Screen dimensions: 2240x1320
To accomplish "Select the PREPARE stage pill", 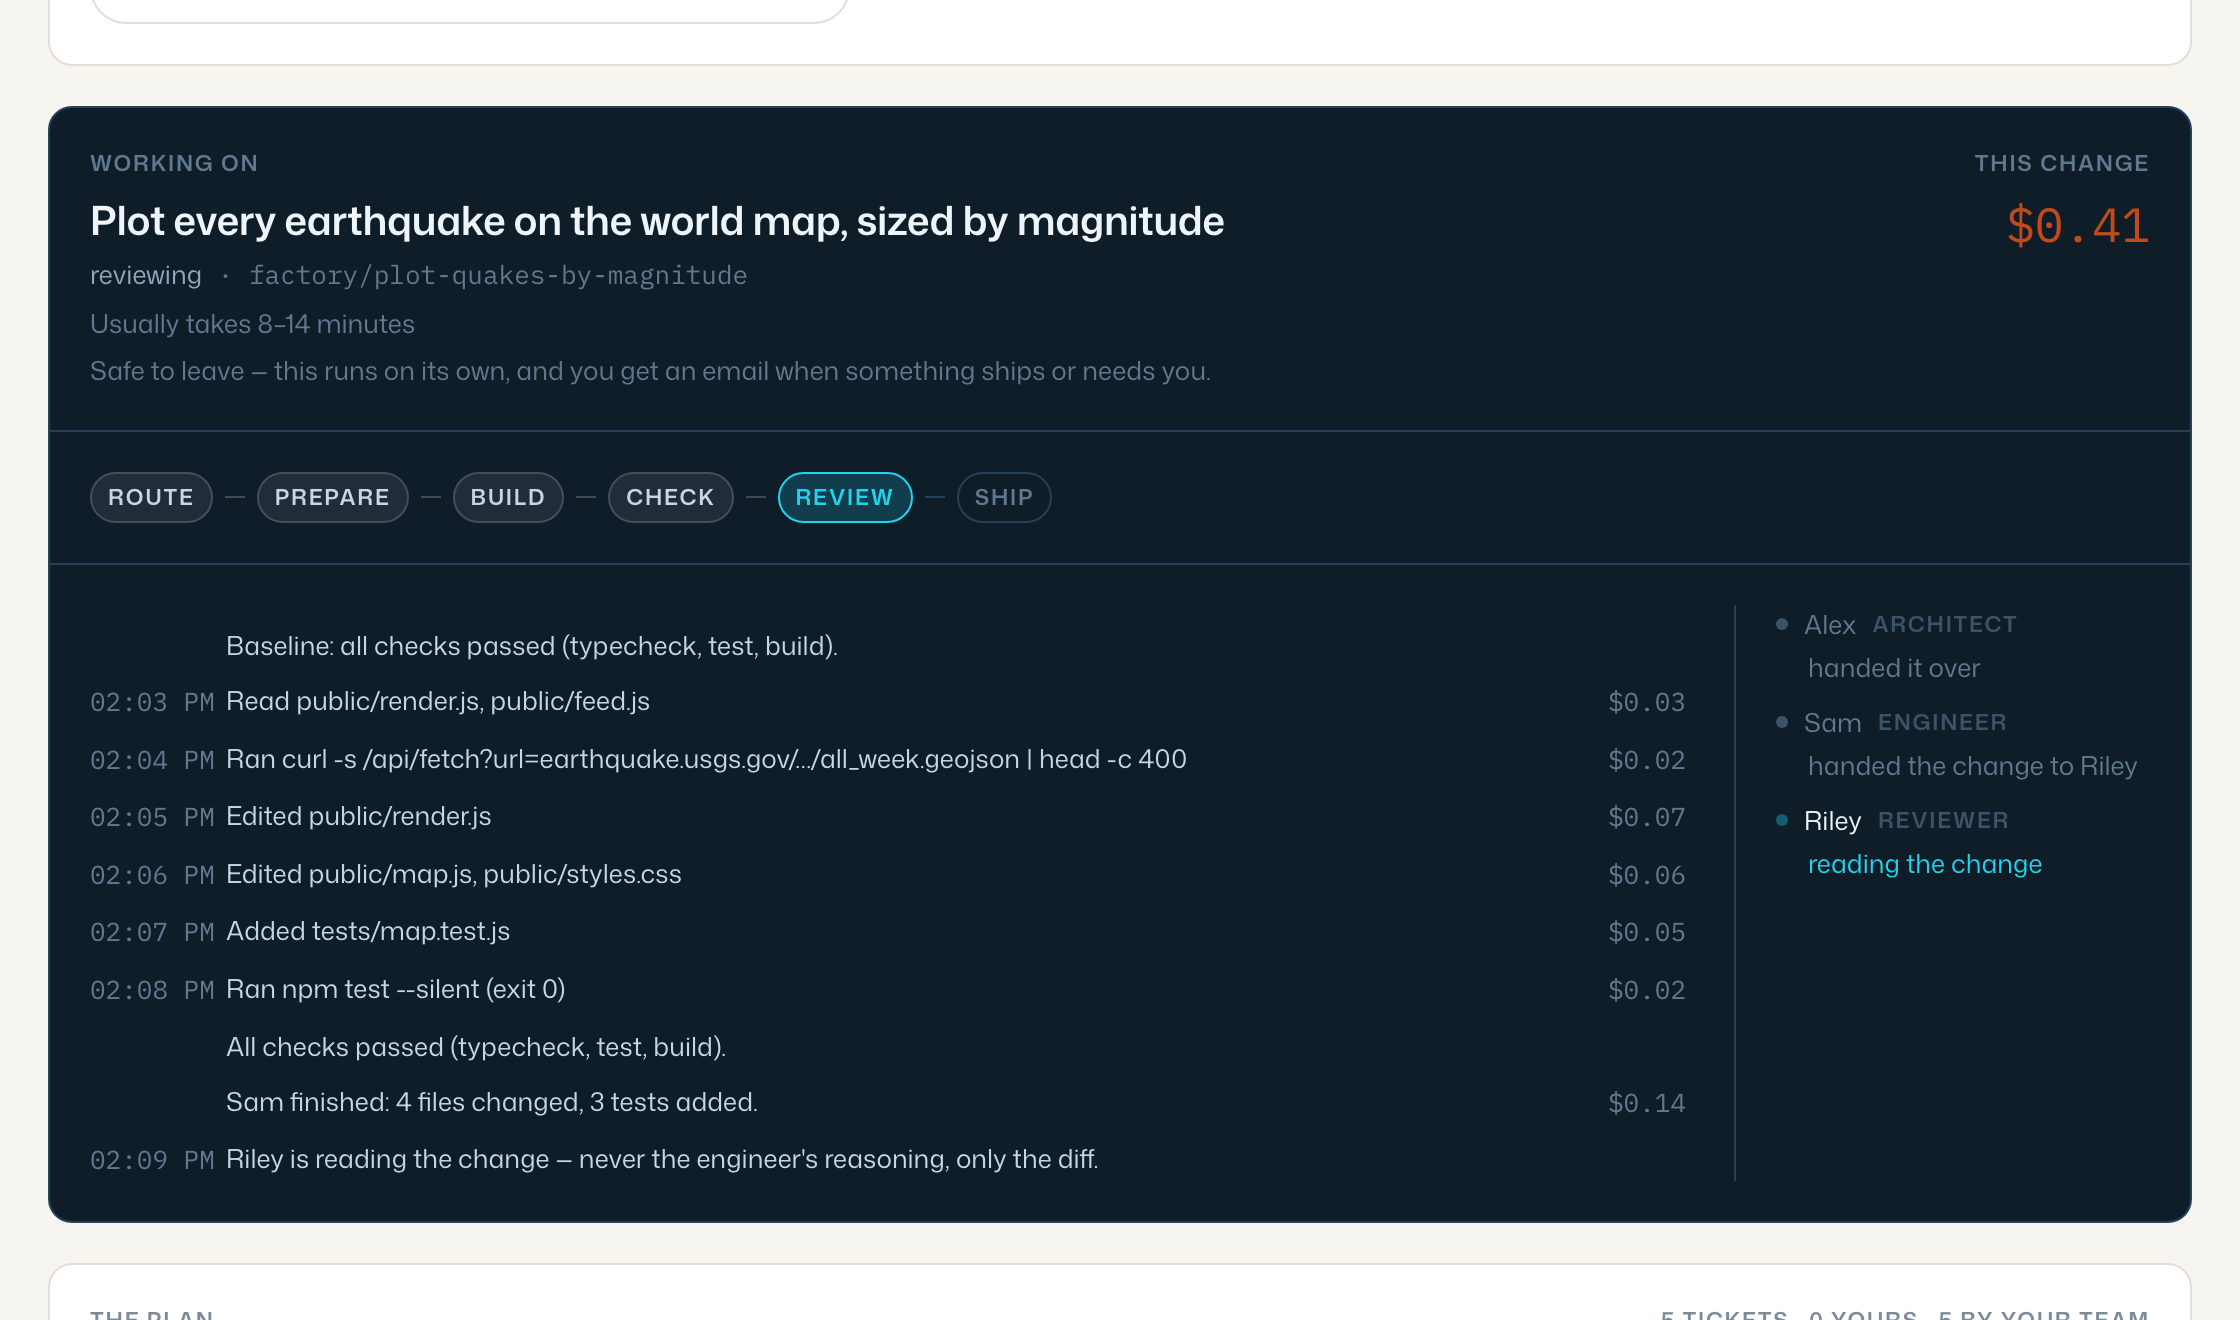I will pyautogui.click(x=332, y=497).
